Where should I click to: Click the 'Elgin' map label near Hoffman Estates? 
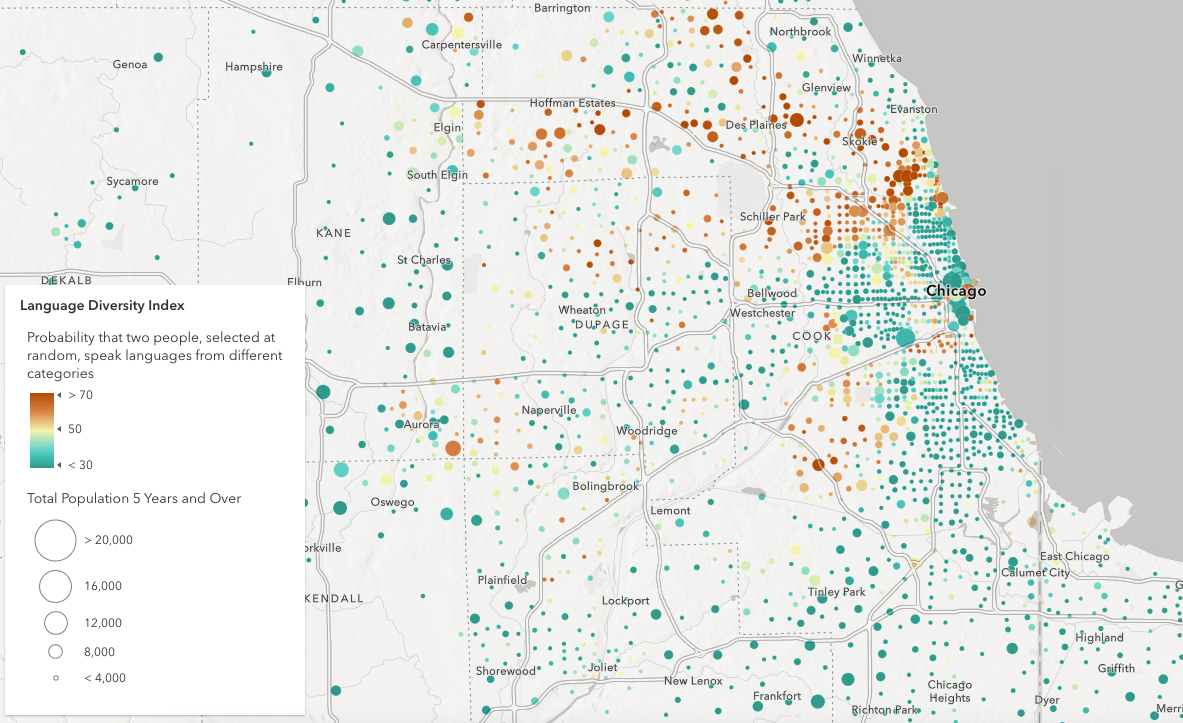pyautogui.click(x=447, y=128)
